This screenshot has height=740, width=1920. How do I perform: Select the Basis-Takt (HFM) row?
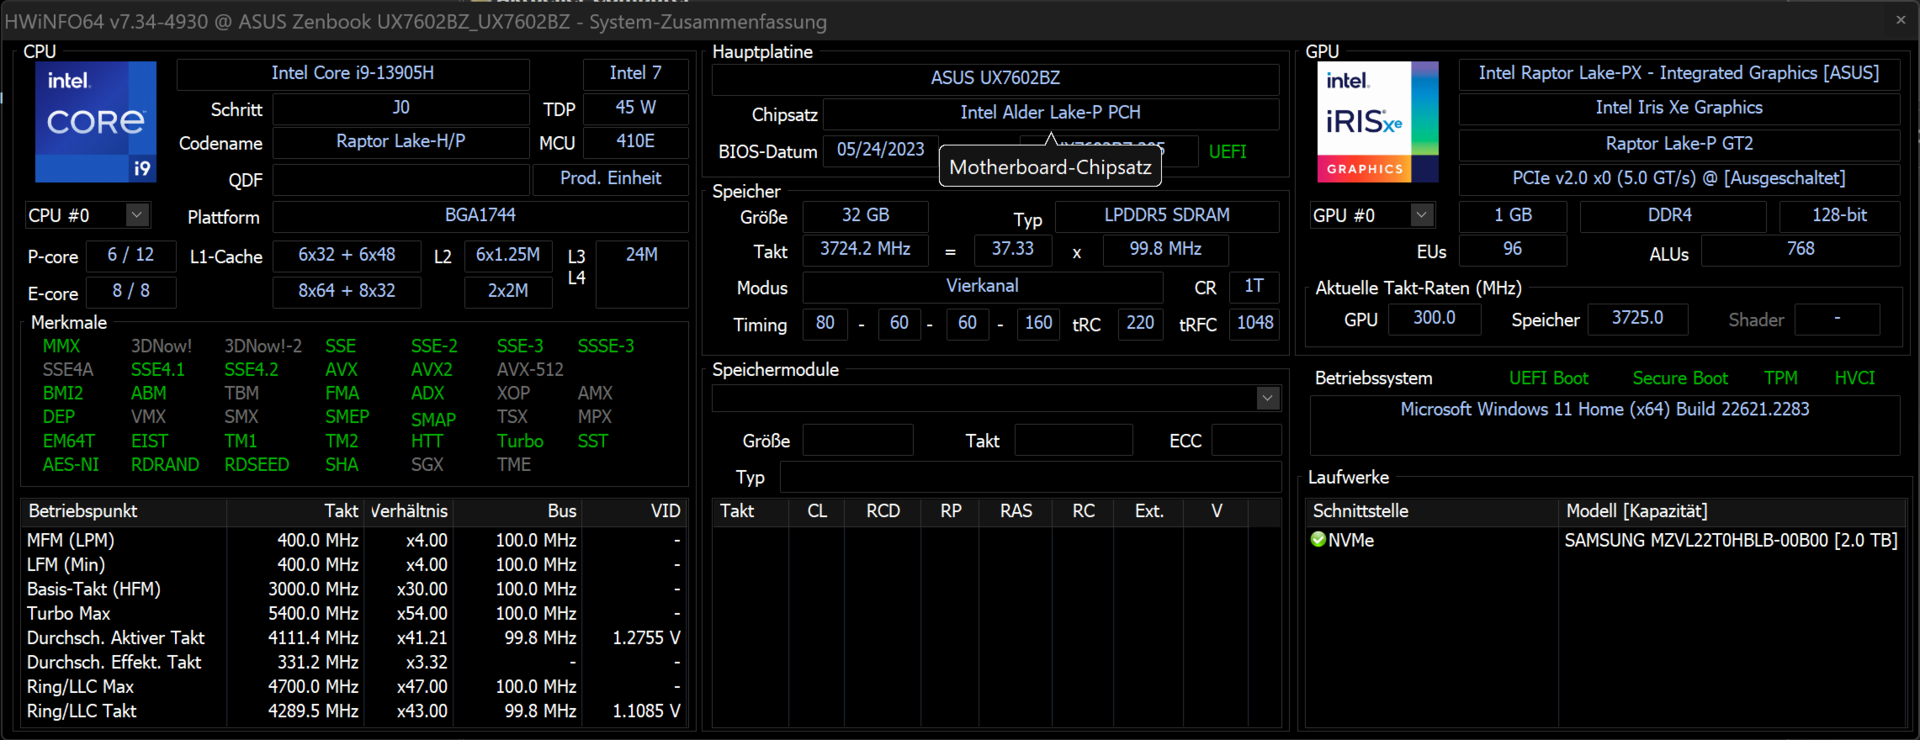point(354,589)
